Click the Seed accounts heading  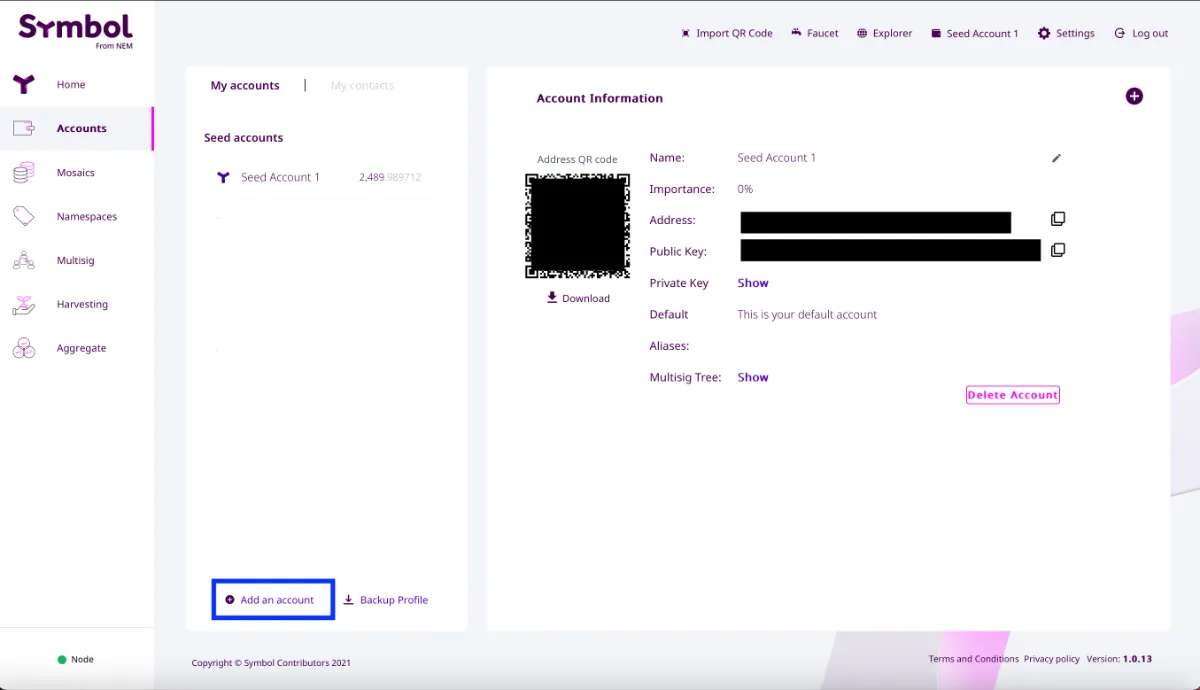click(x=243, y=138)
